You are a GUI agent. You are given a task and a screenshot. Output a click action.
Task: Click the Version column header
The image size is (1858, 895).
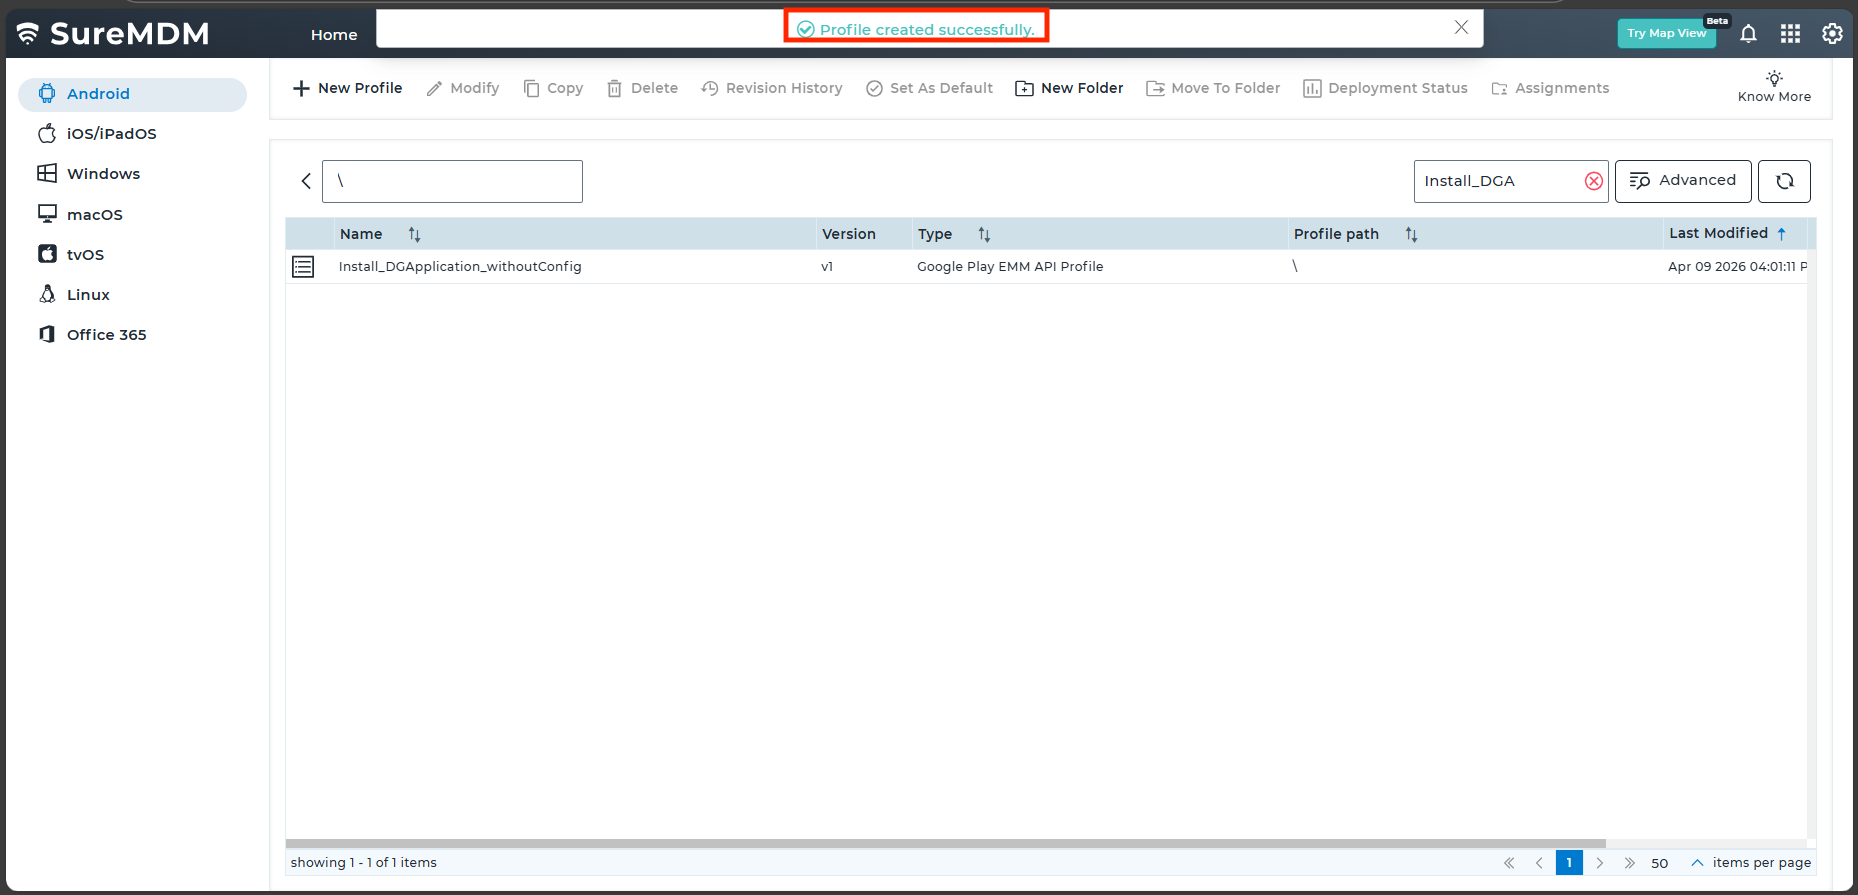tap(849, 234)
